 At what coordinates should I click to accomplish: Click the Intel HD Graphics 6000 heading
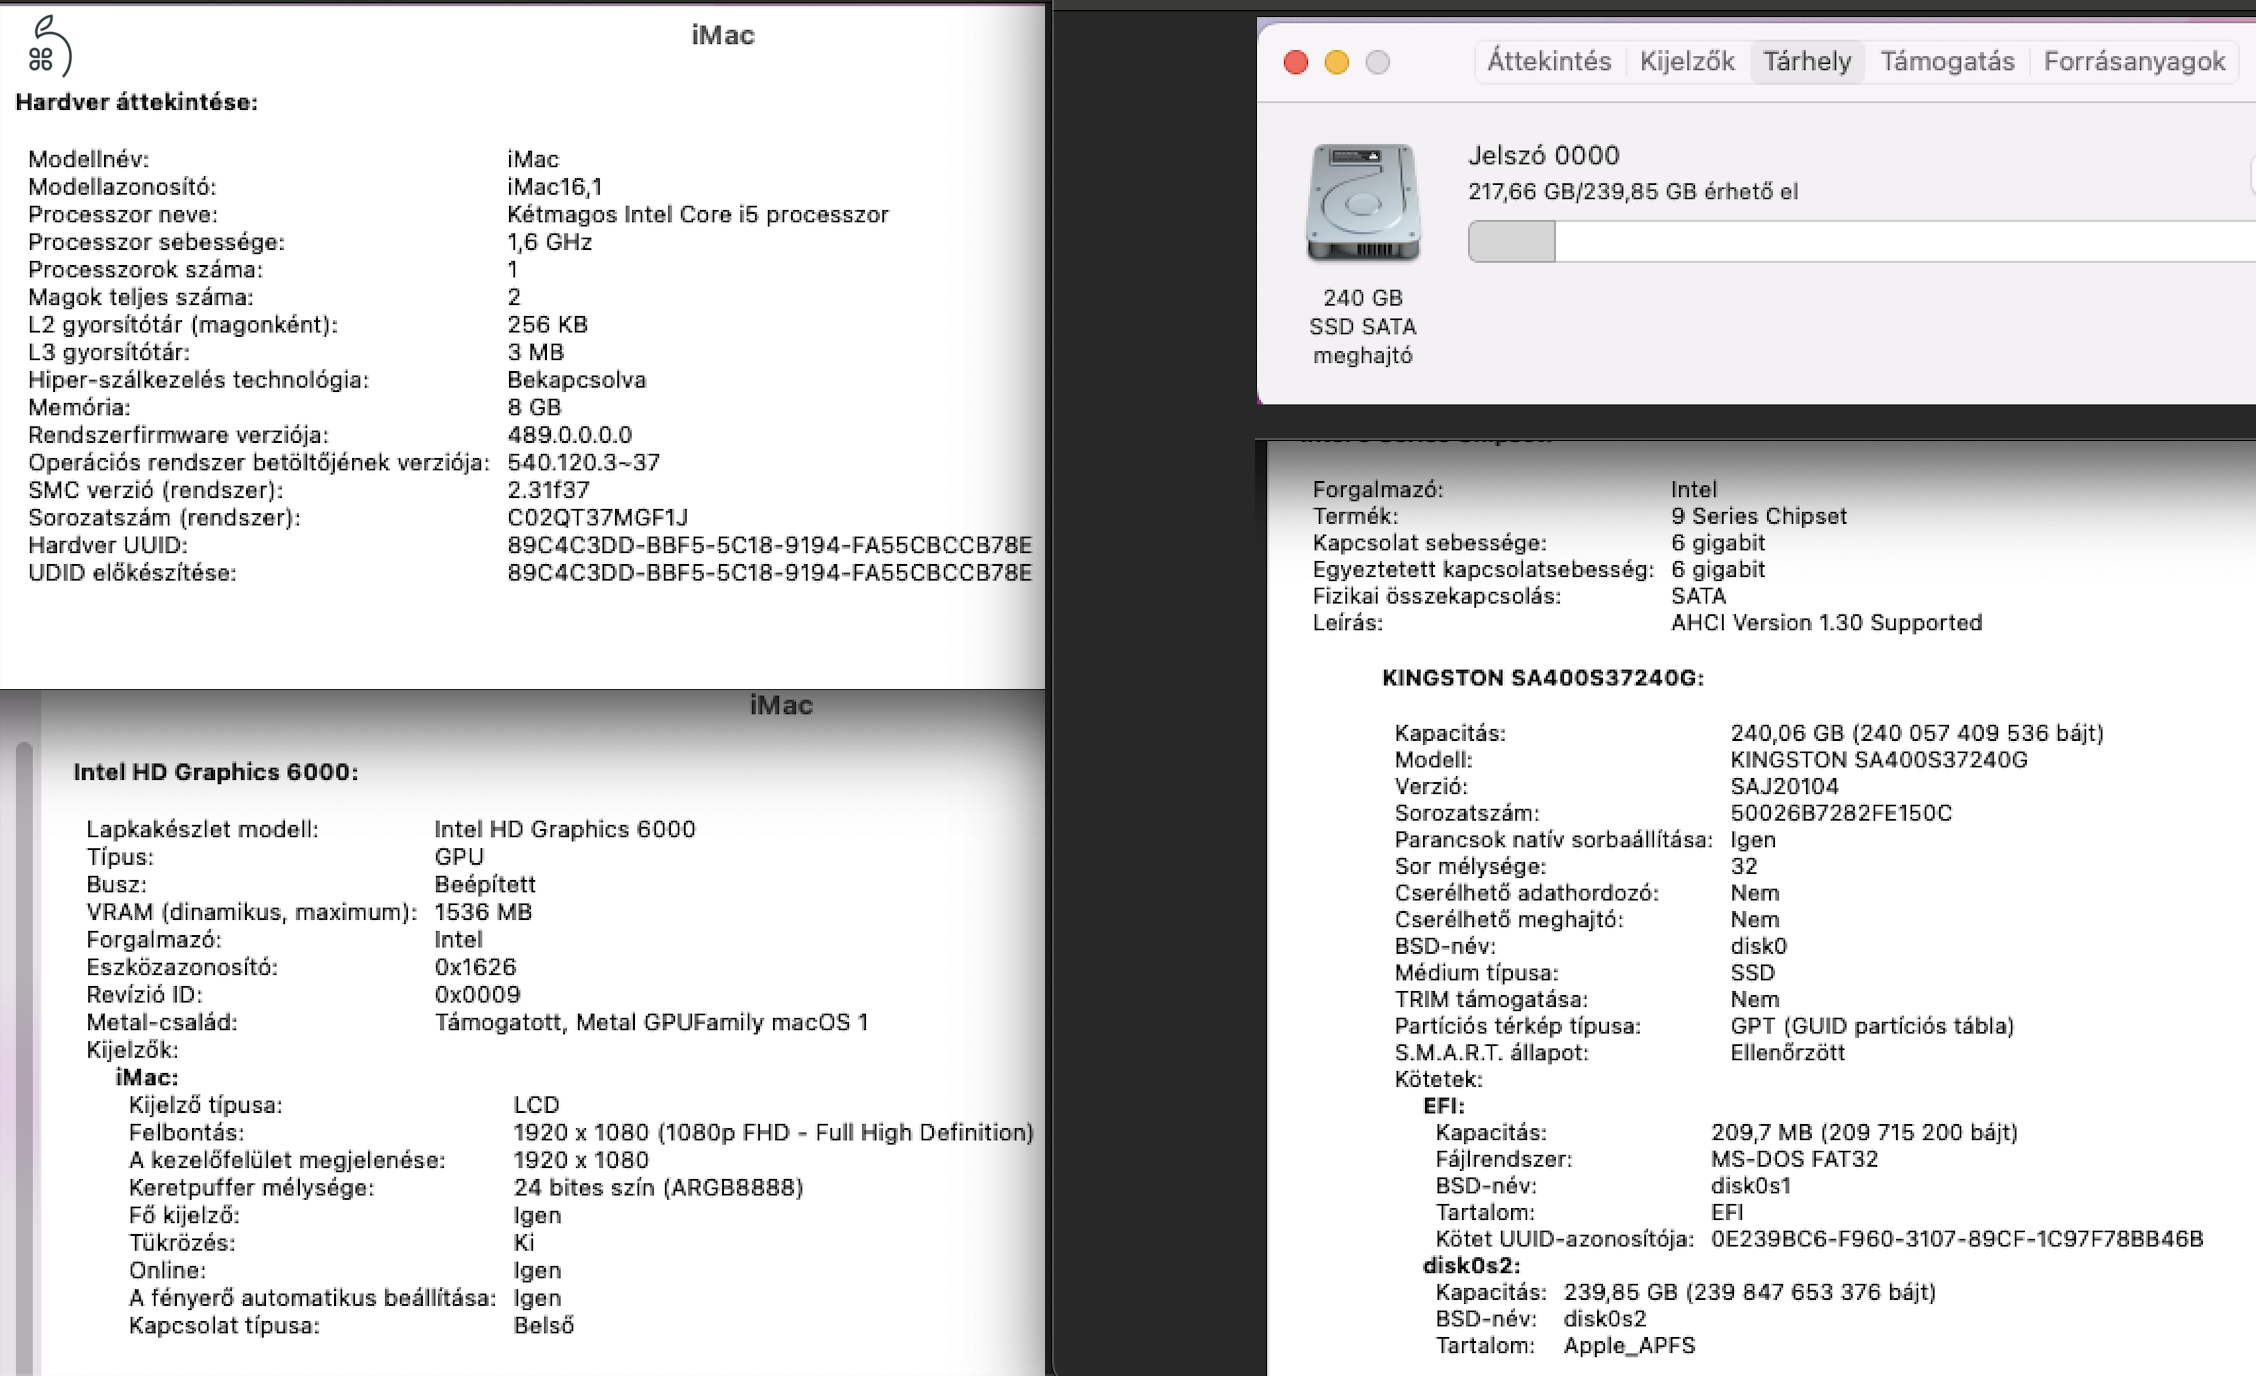click(216, 772)
